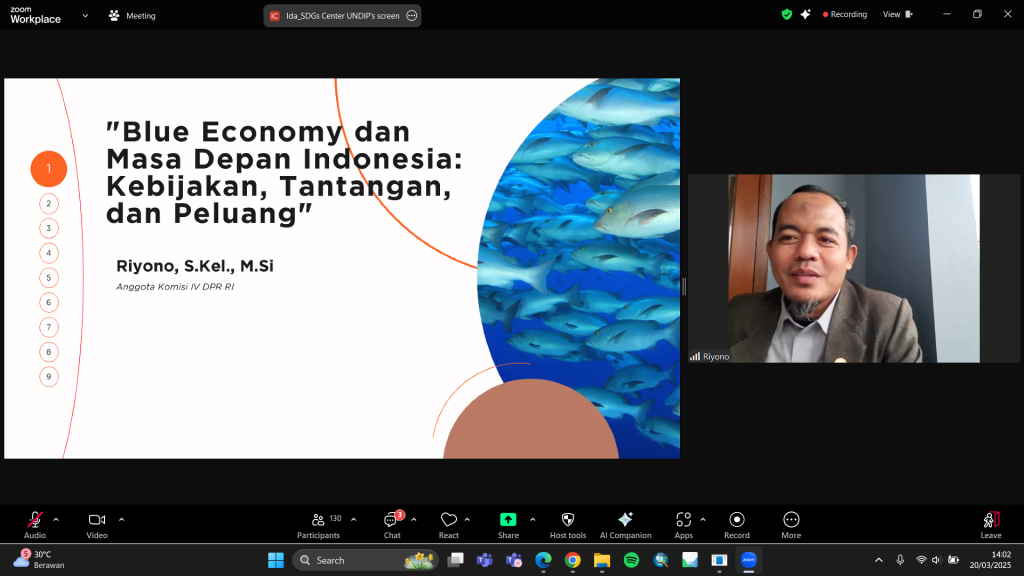Click the green encryption shield icon

pyautogui.click(x=787, y=15)
